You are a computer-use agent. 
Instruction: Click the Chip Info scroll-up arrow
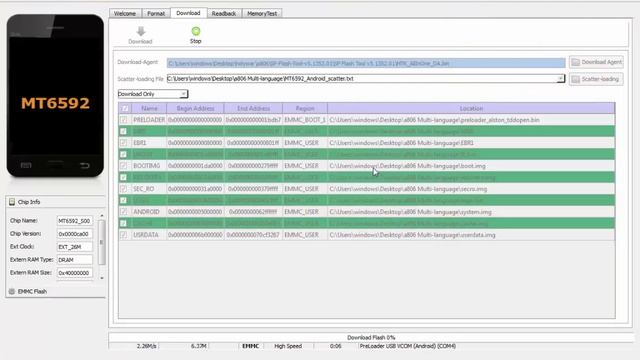(102, 216)
